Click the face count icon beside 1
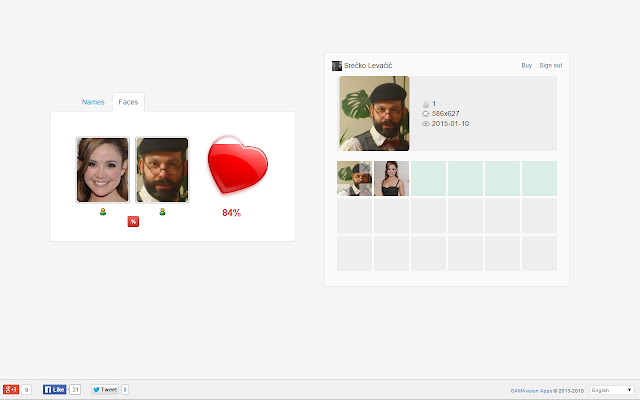 pyautogui.click(x=426, y=104)
